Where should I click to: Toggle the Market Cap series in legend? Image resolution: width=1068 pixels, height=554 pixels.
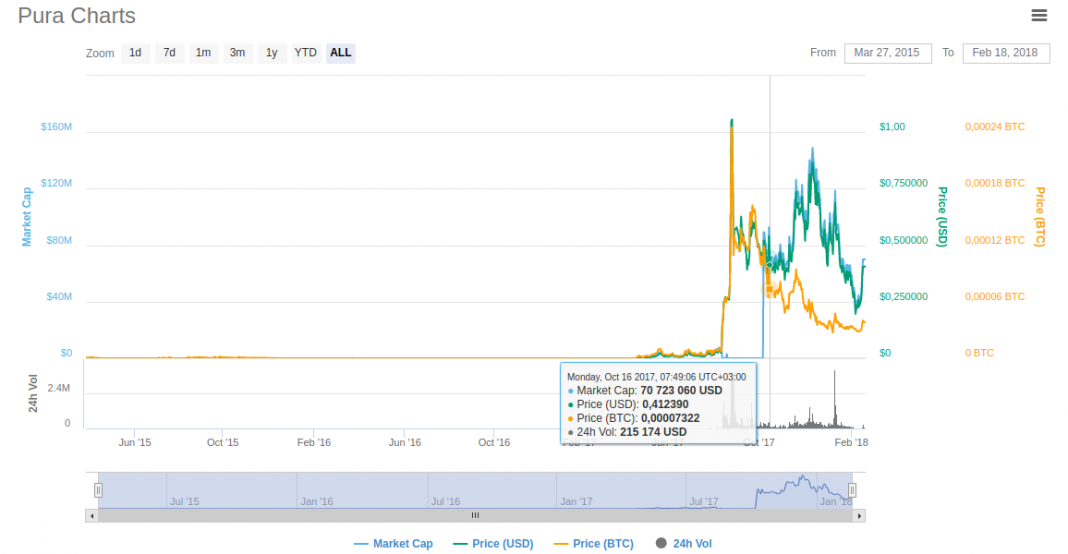(x=394, y=544)
